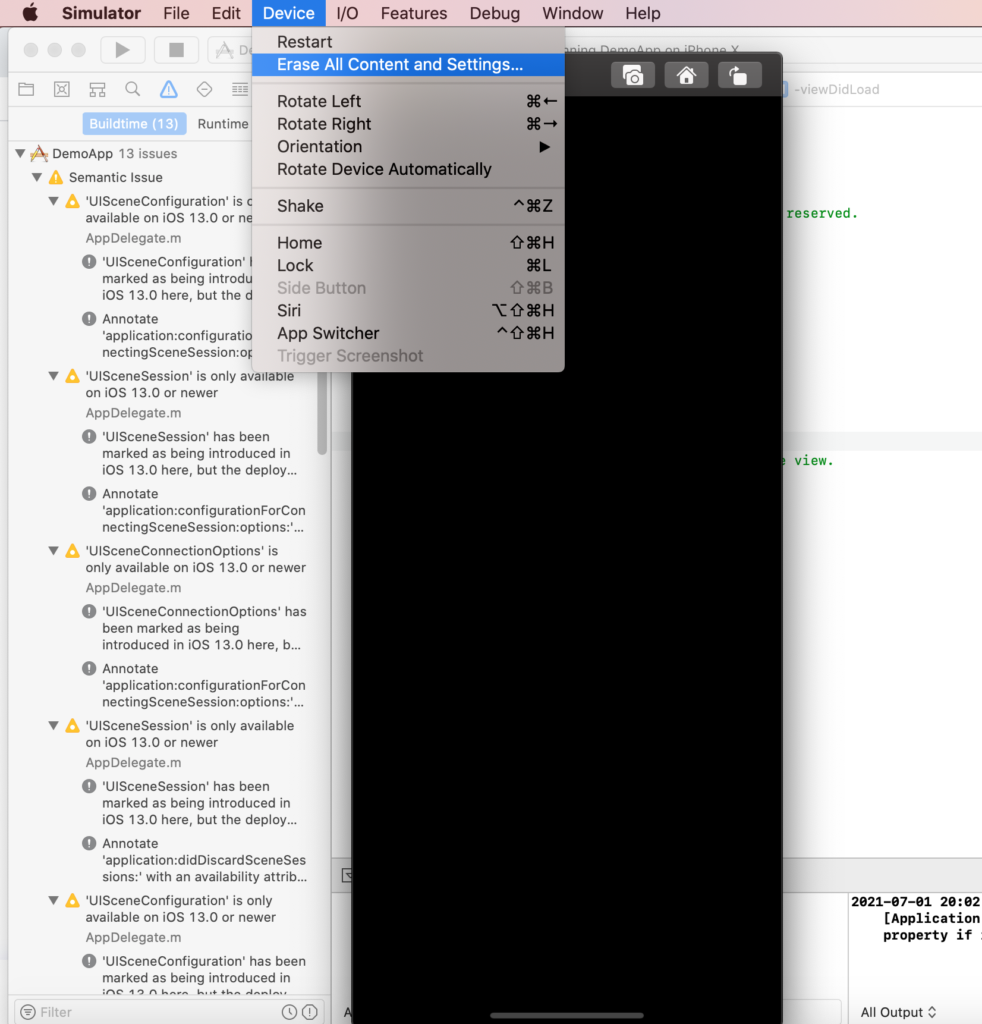
Task: Open the find navigator magnifier icon
Action: click(x=133, y=89)
